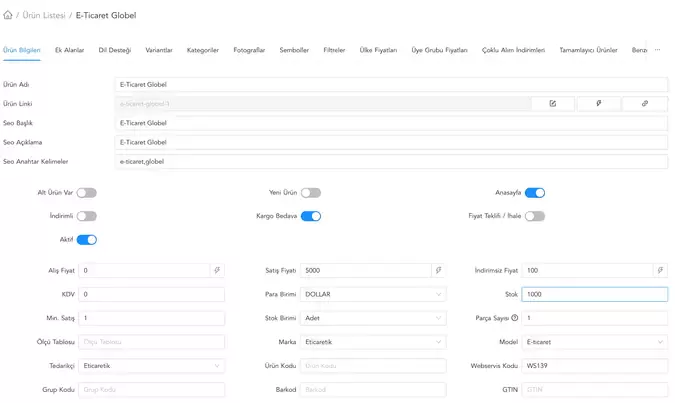This screenshot has height=403, width=675.
Task: Disable the Kargo Bedava switch
Action: coord(311,216)
